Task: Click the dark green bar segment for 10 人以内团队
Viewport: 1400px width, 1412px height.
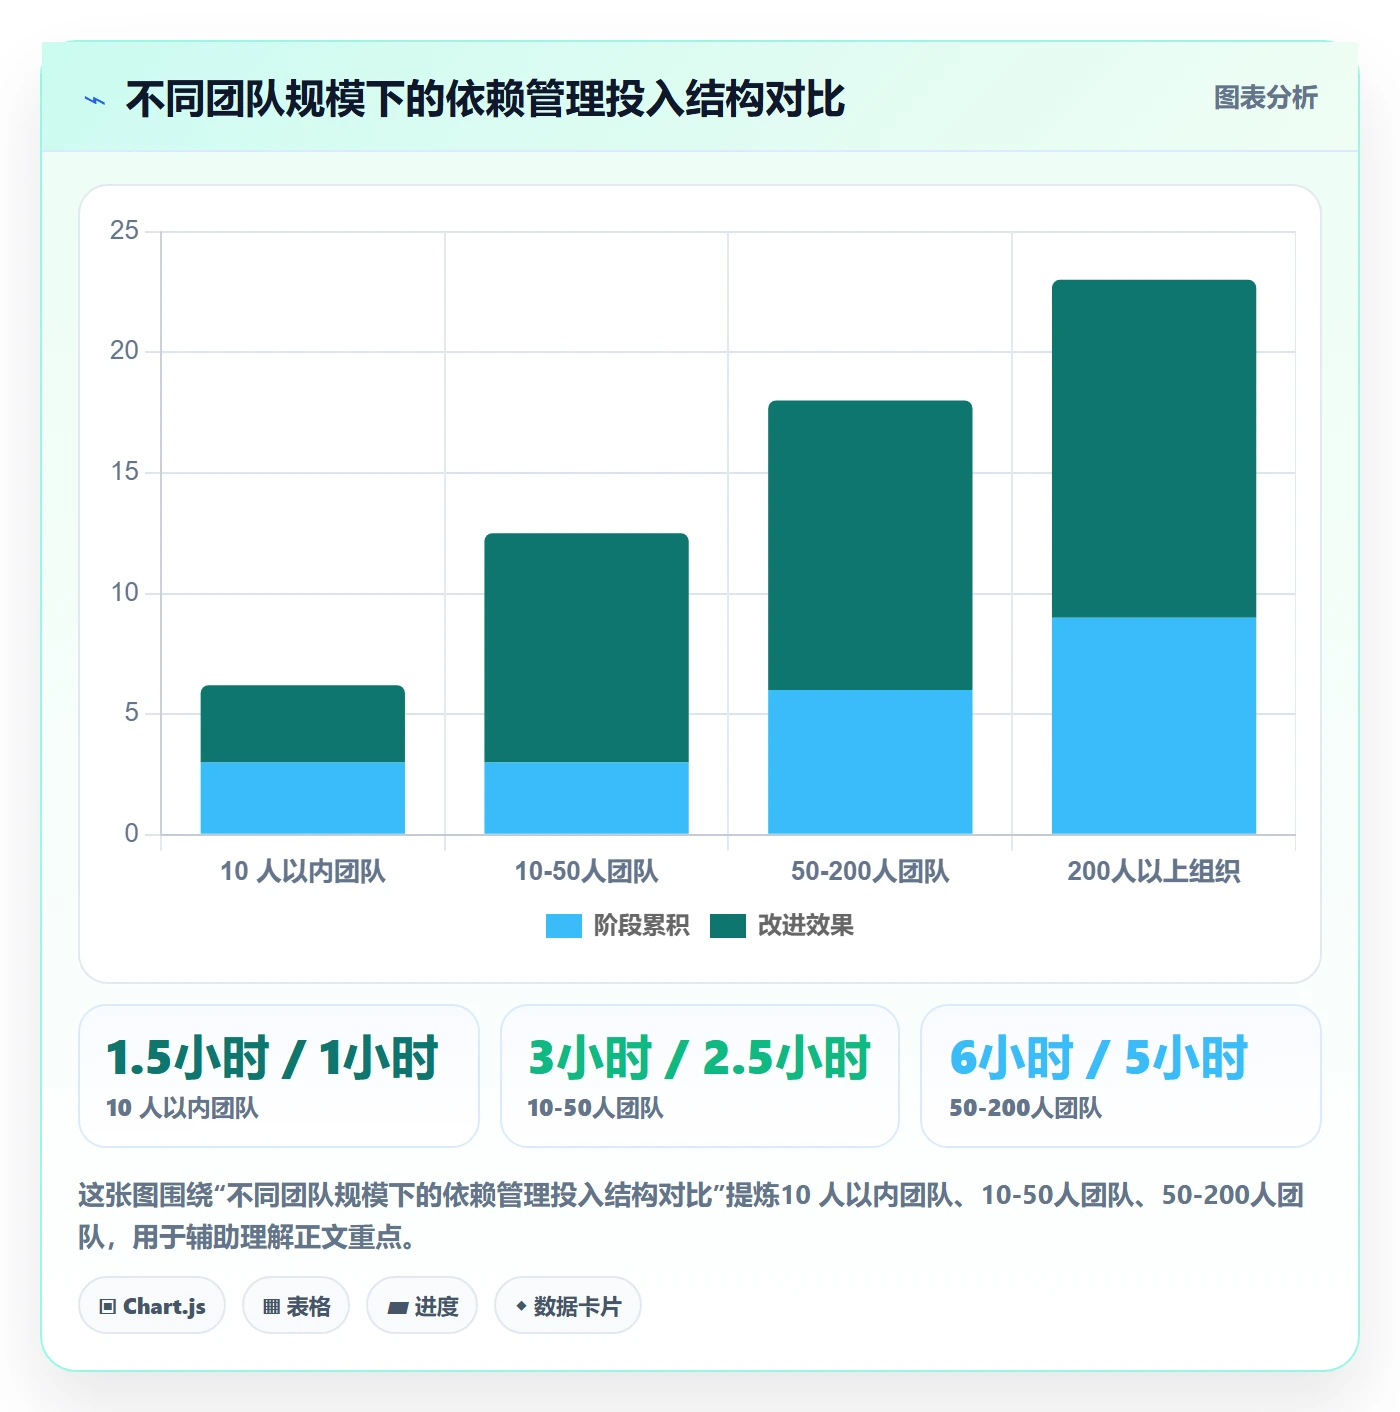Action: click(303, 724)
